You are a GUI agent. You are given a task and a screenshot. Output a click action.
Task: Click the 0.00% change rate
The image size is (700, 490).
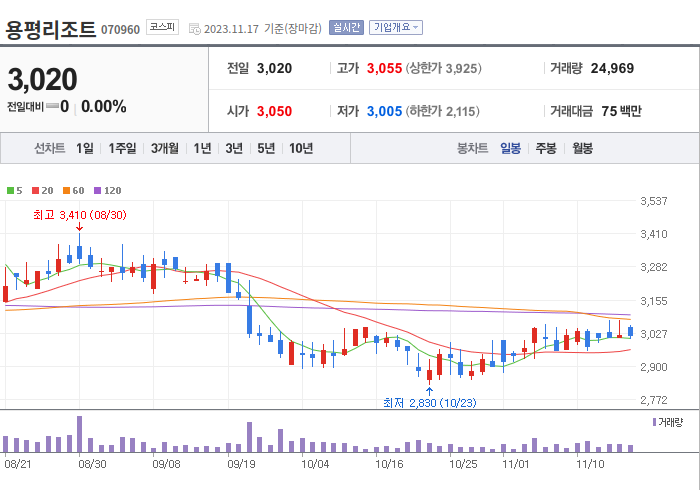point(104,107)
